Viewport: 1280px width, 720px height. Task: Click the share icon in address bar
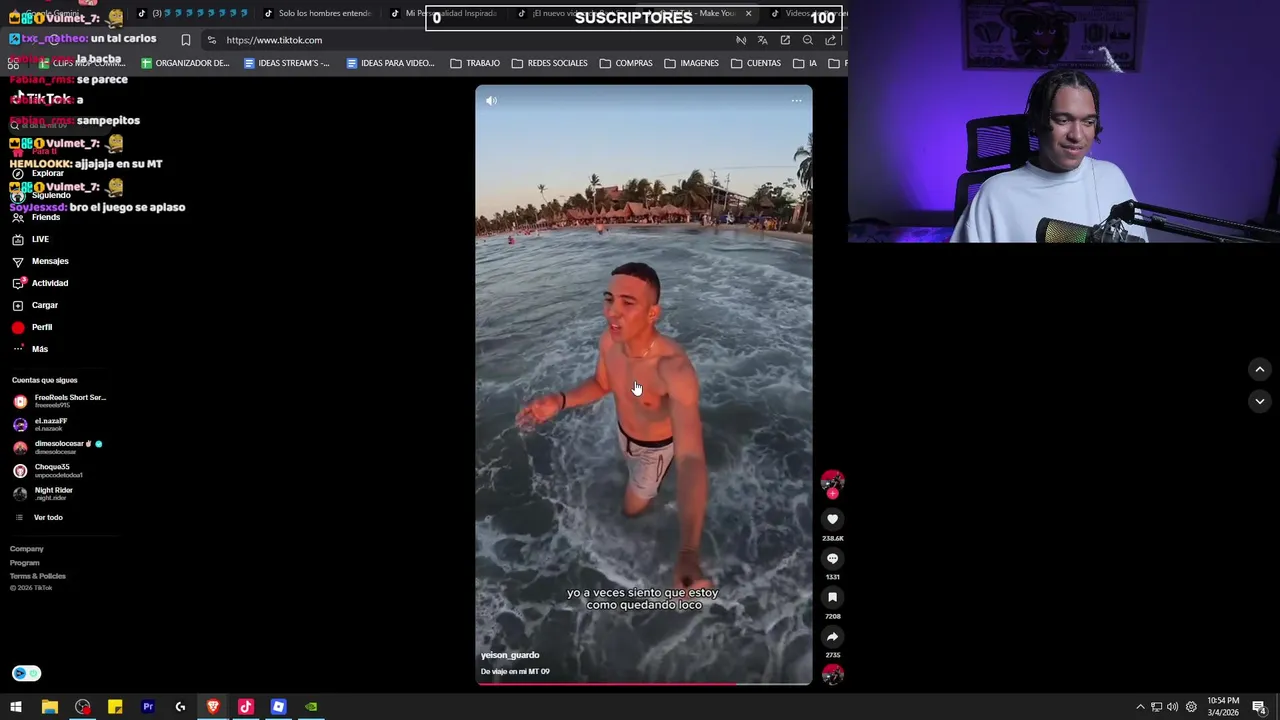[x=830, y=40]
